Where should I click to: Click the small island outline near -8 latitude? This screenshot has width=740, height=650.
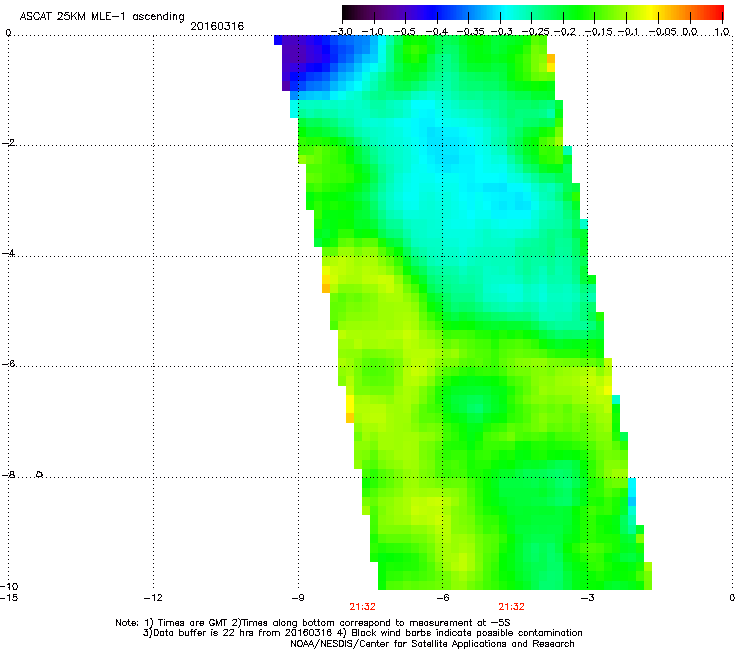click(x=40, y=474)
